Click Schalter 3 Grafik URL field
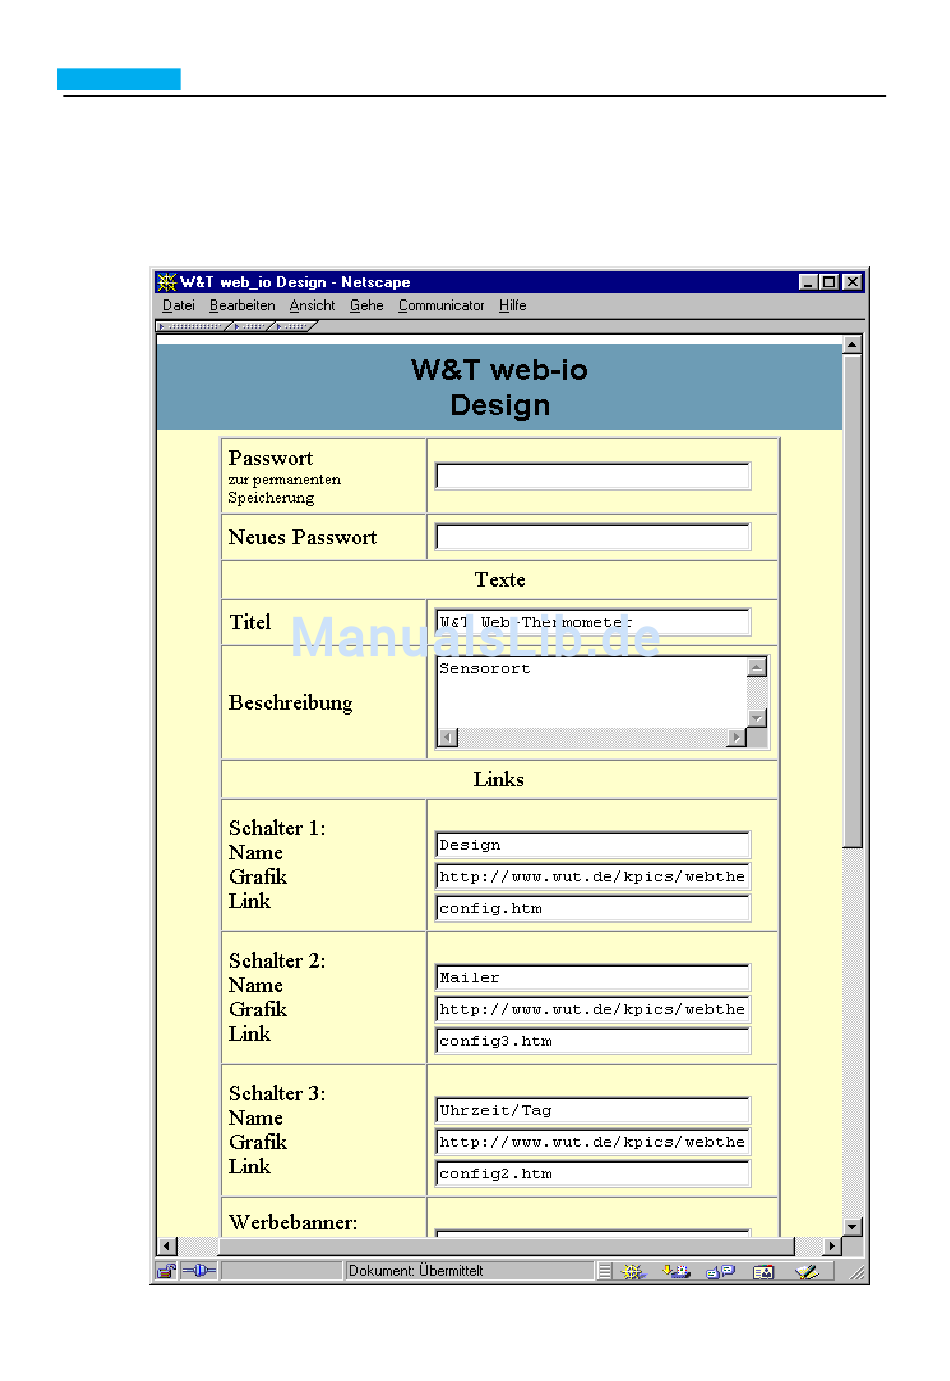The image size is (950, 1381). click(593, 1142)
